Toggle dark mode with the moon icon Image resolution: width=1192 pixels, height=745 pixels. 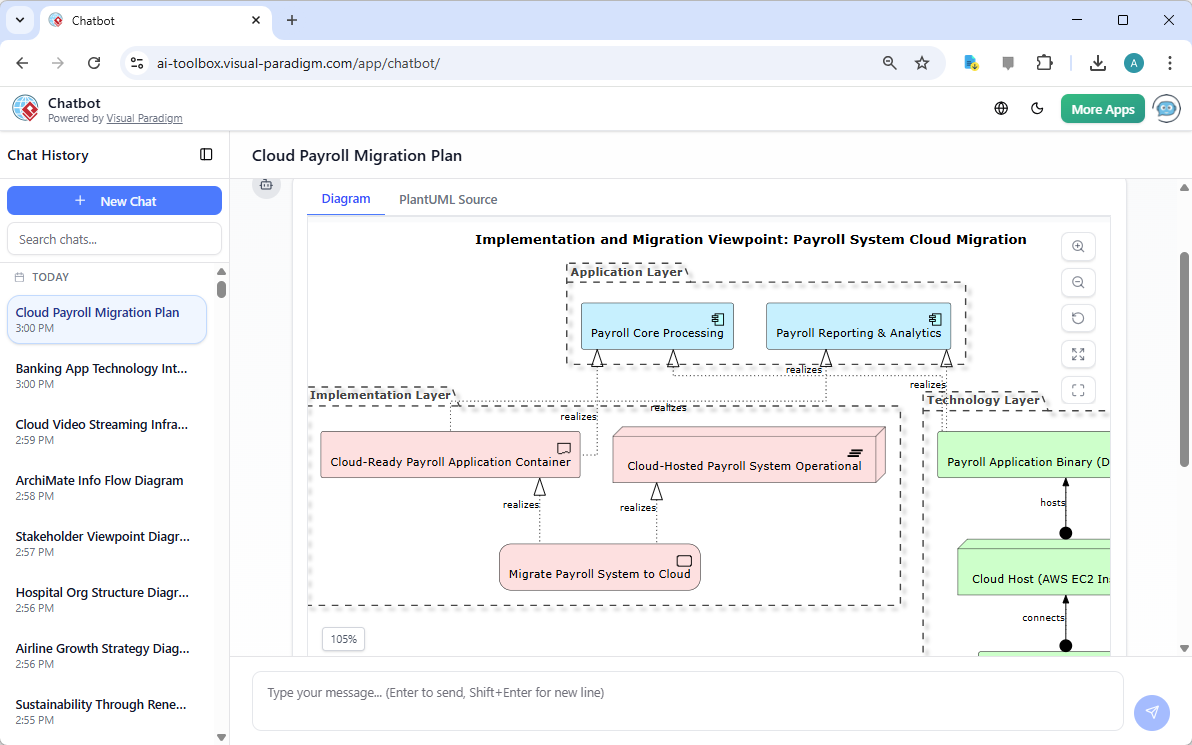[1037, 108]
